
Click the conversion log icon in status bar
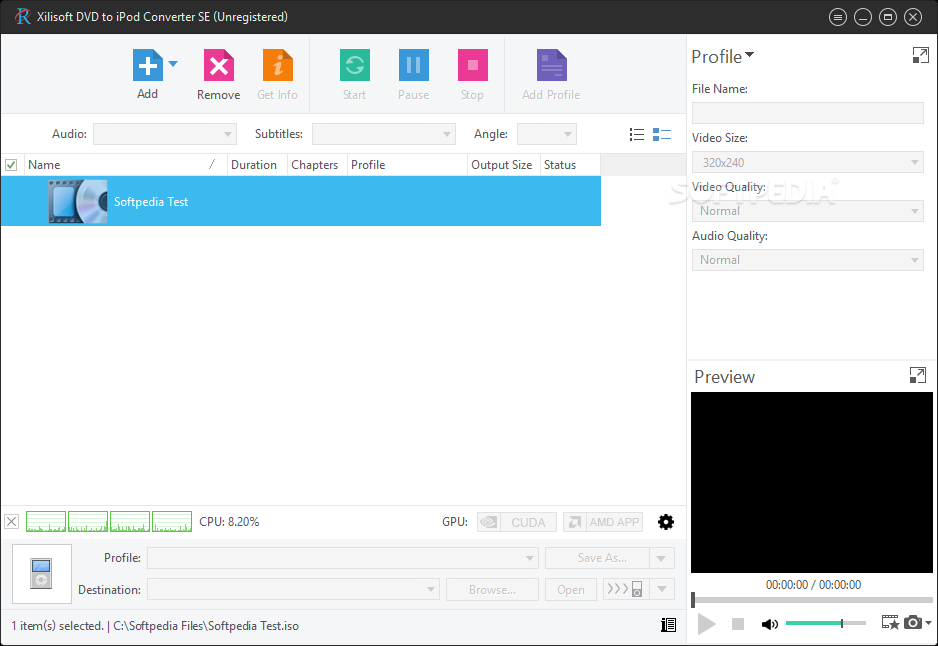point(668,625)
